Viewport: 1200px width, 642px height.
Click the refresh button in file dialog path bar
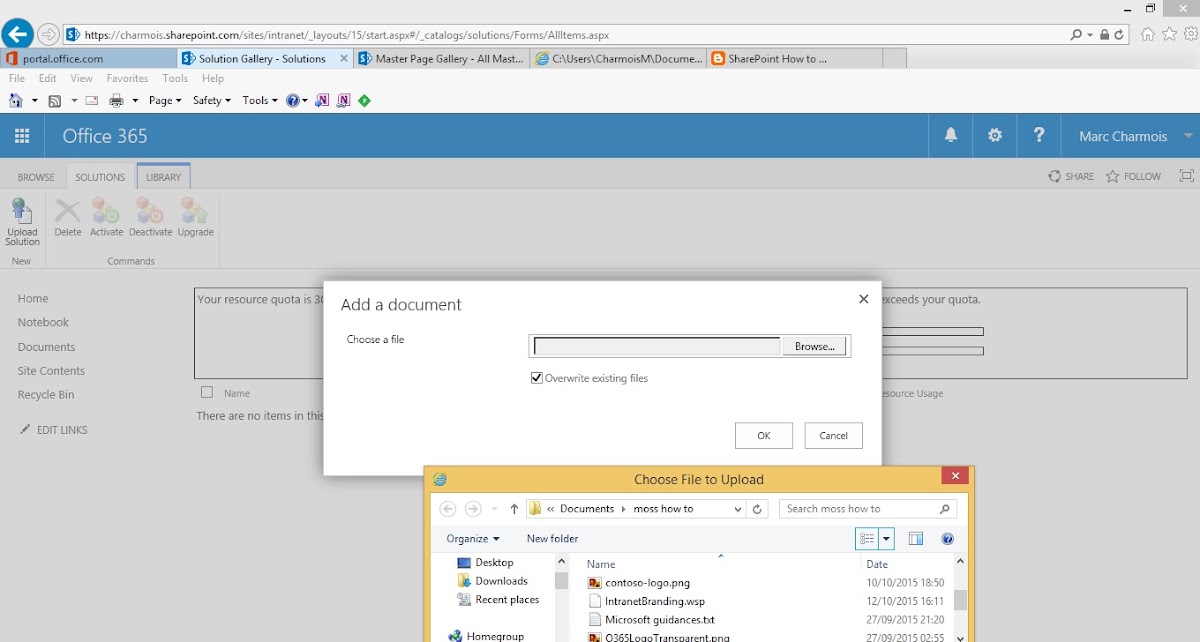(x=757, y=509)
